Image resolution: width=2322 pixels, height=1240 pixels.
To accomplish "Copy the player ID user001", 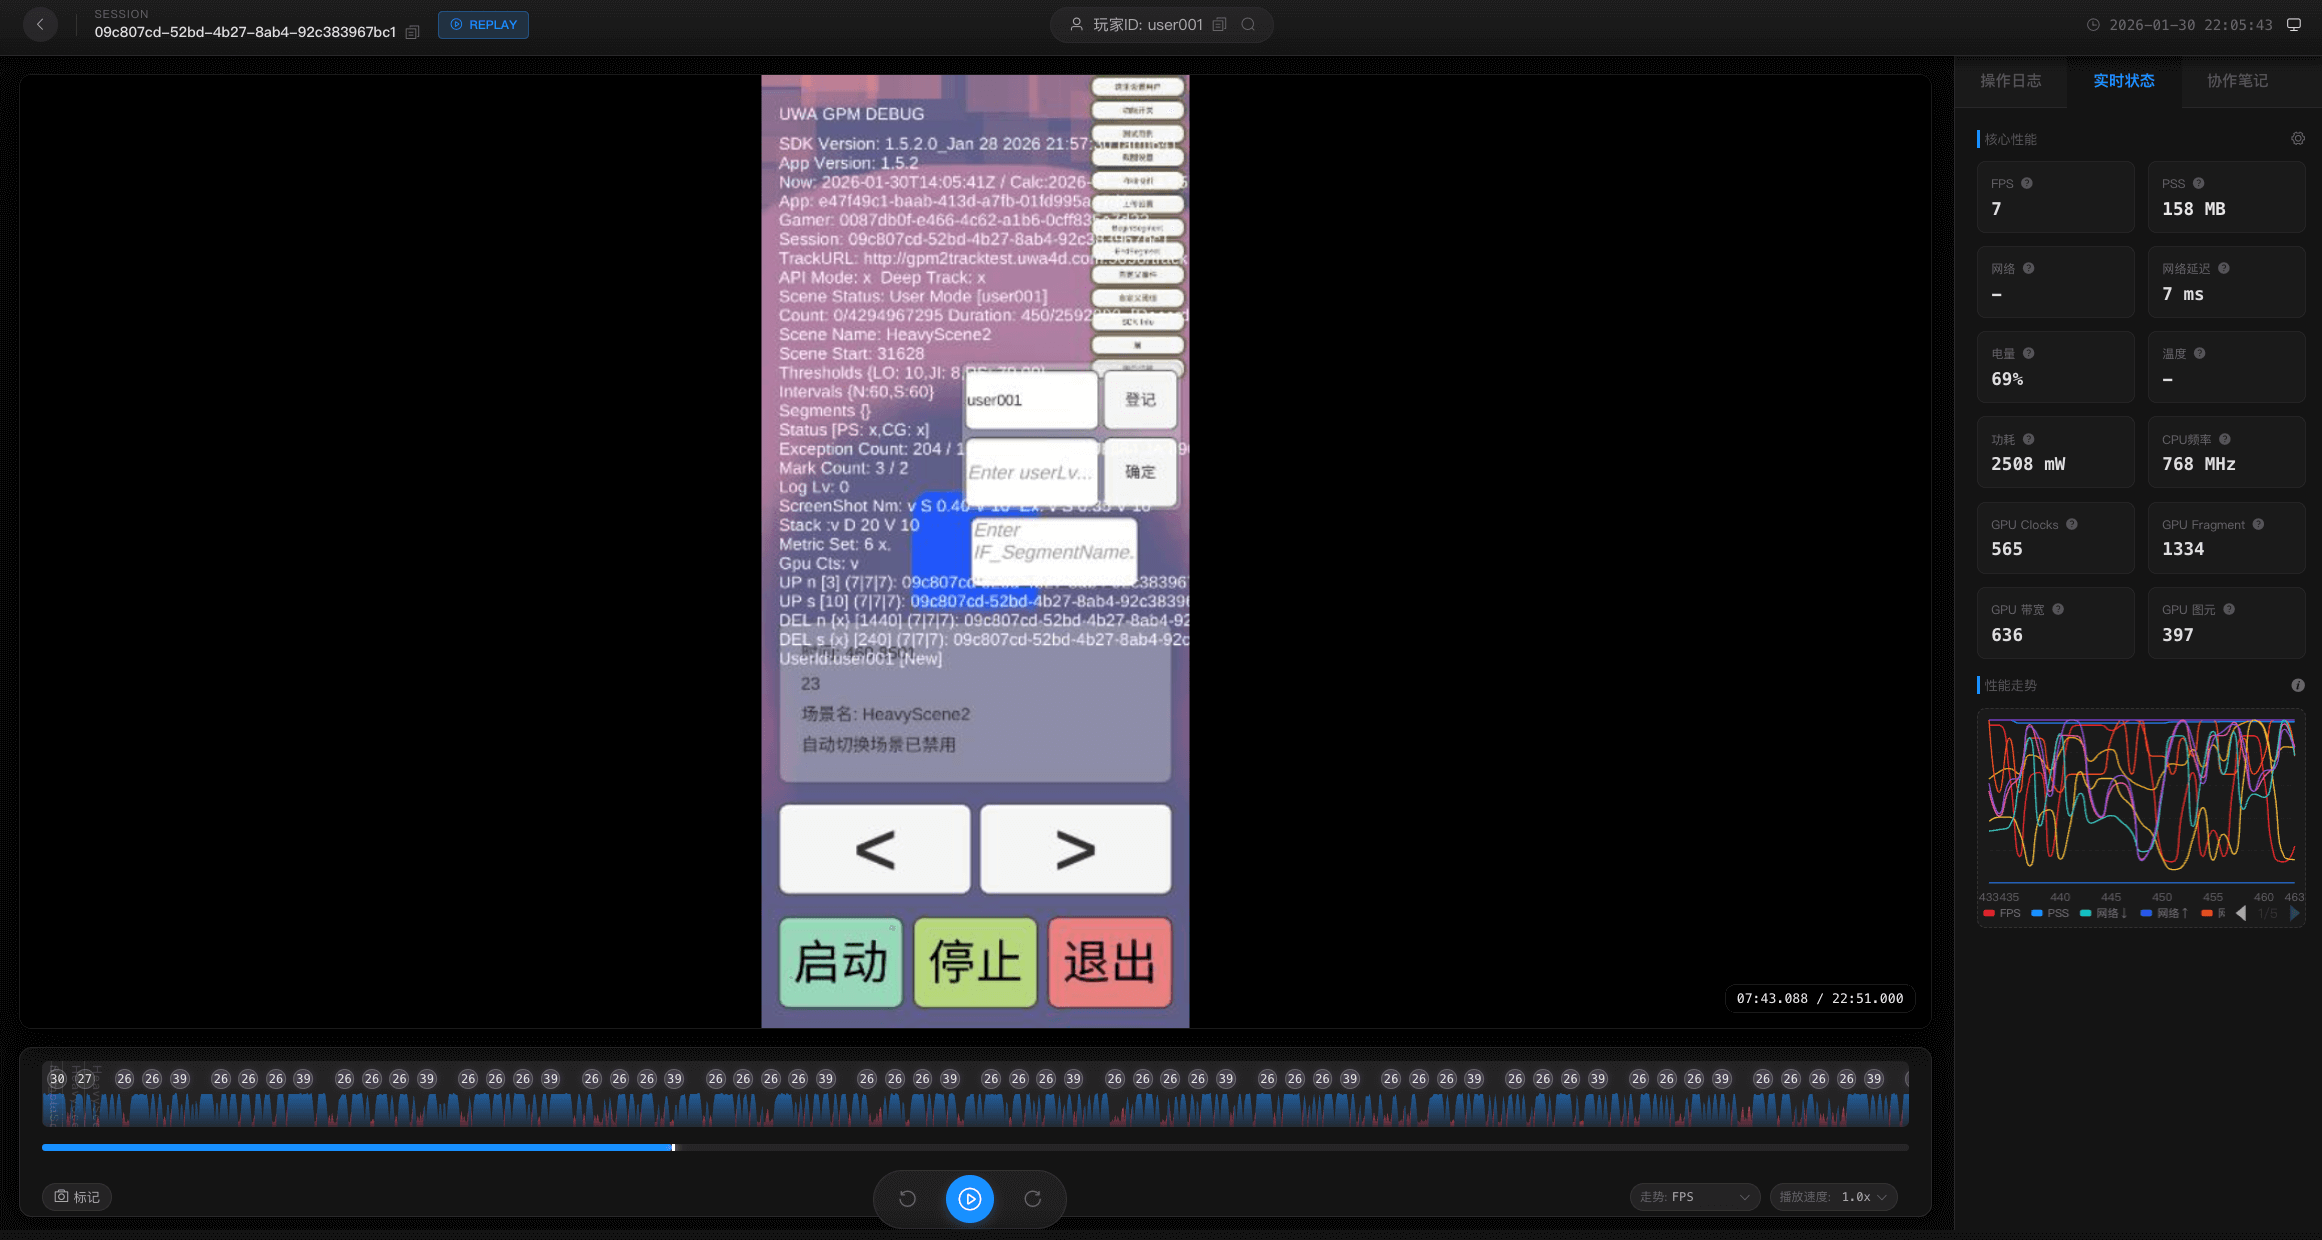I will point(1219,24).
